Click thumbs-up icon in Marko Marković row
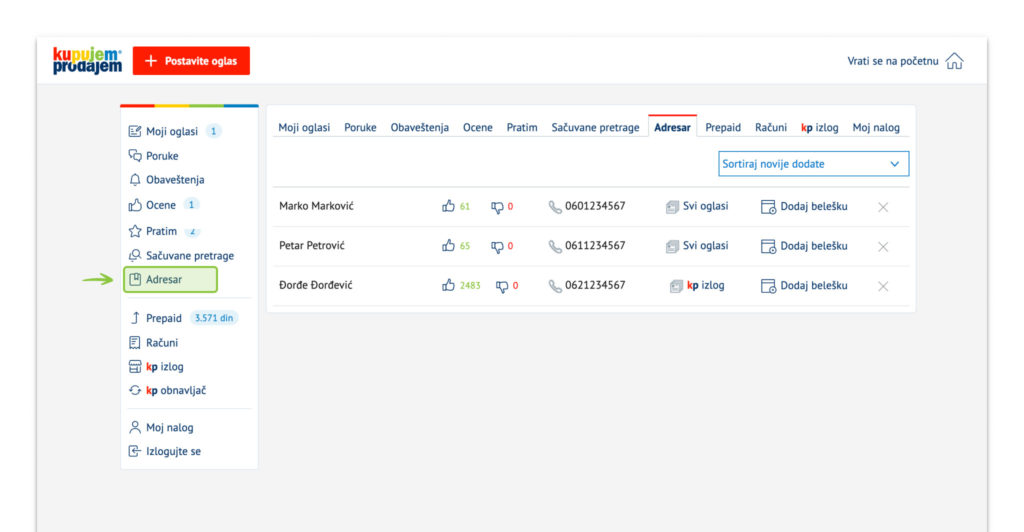 click(x=448, y=206)
